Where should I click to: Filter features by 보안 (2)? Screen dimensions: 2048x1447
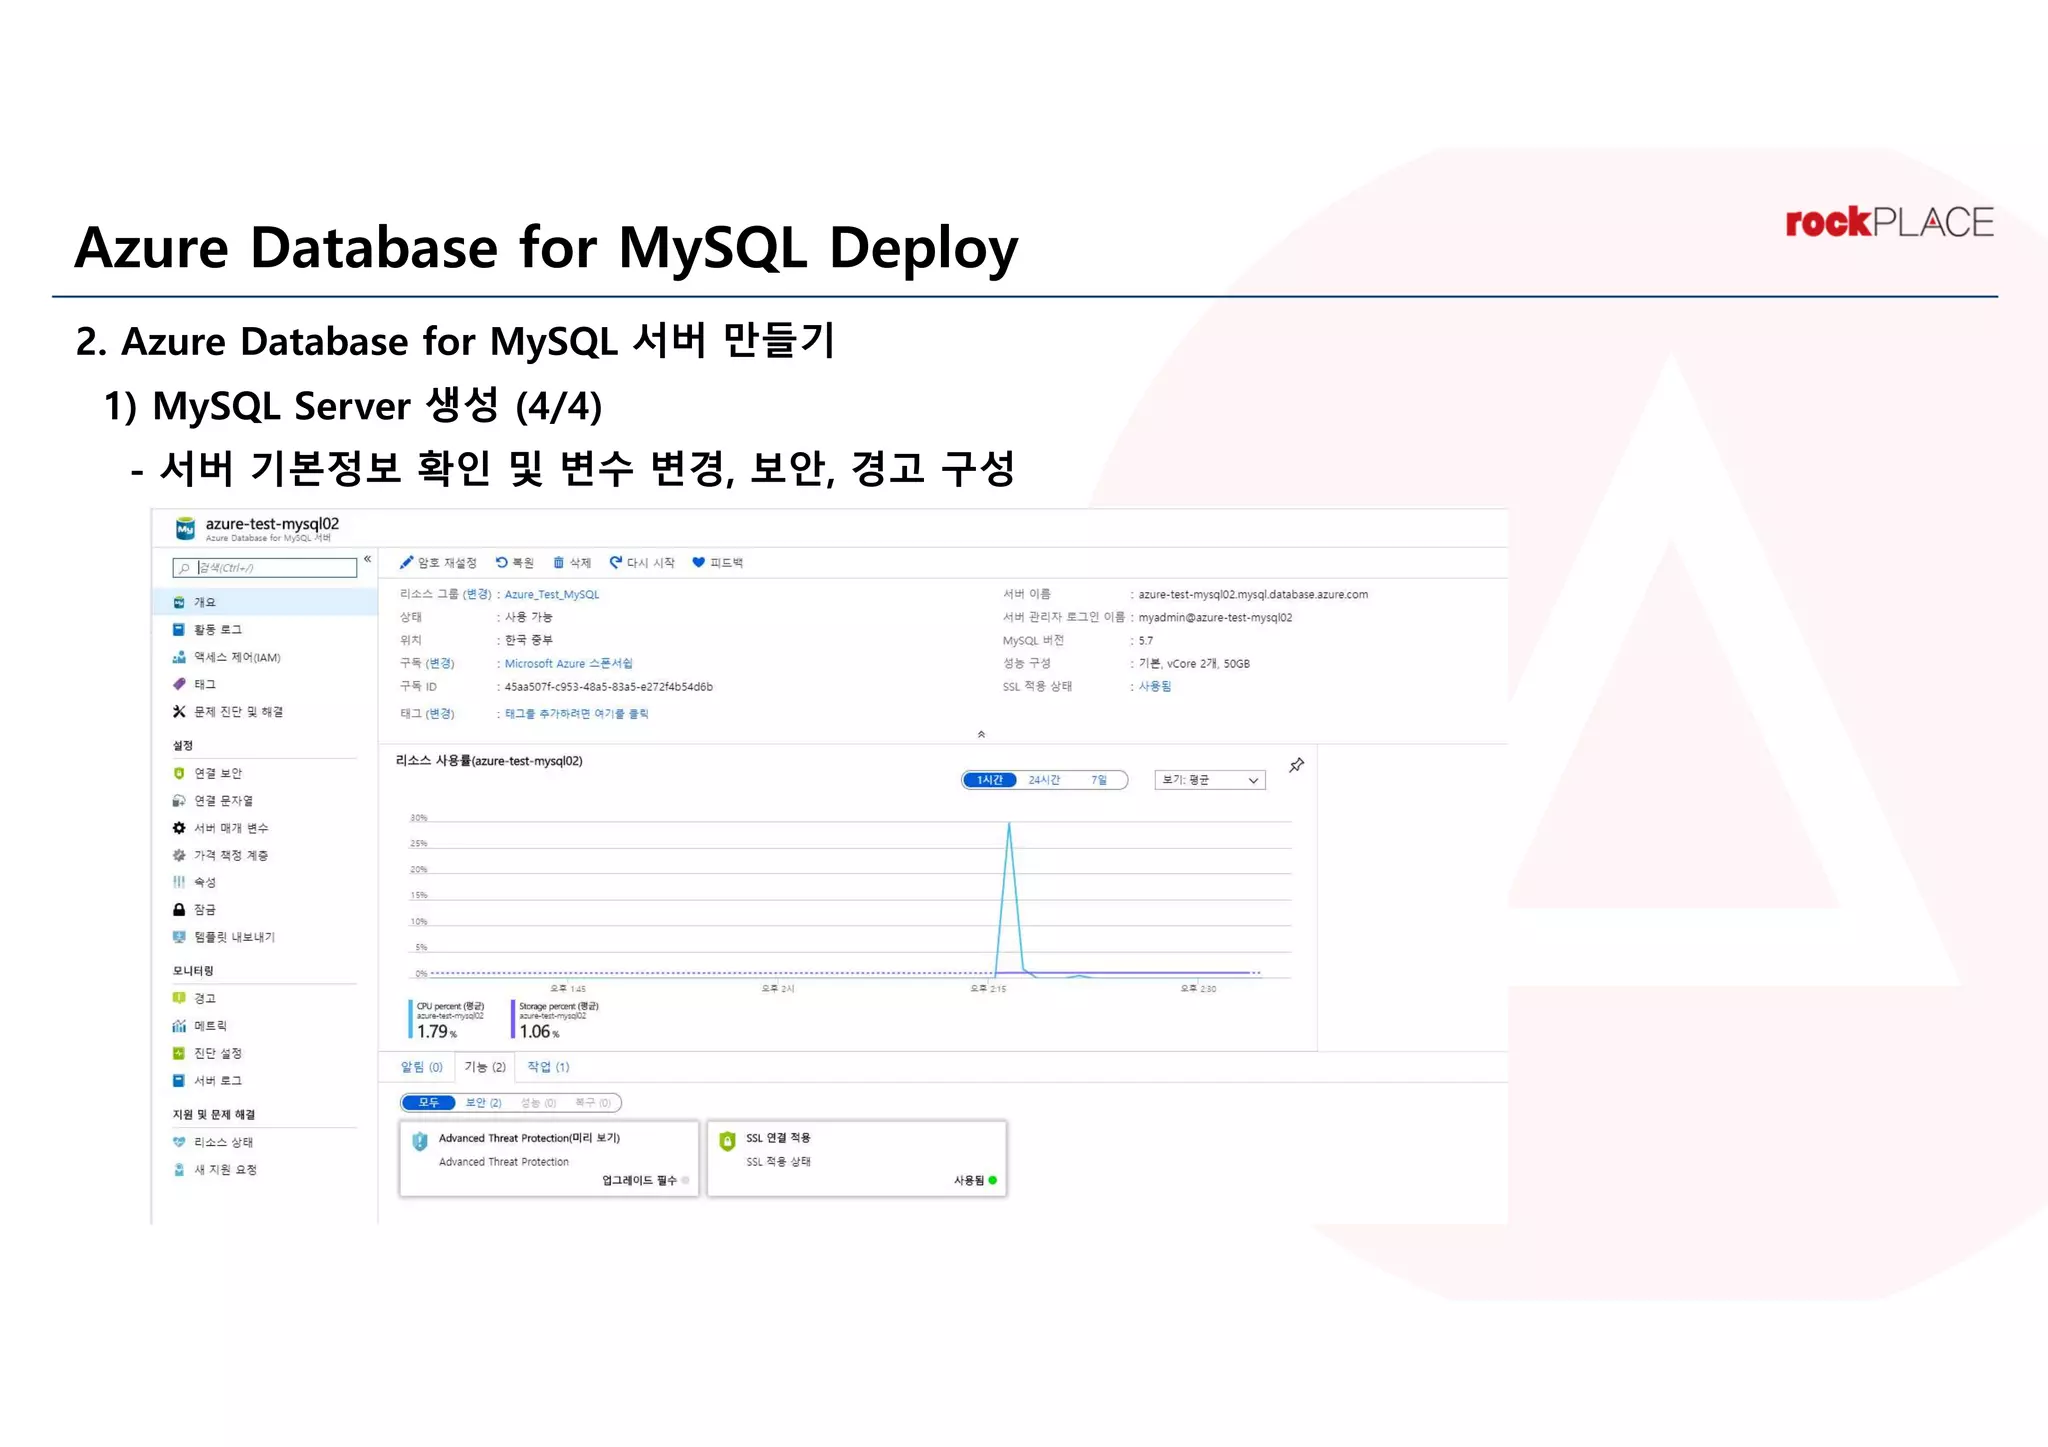tap(484, 1102)
